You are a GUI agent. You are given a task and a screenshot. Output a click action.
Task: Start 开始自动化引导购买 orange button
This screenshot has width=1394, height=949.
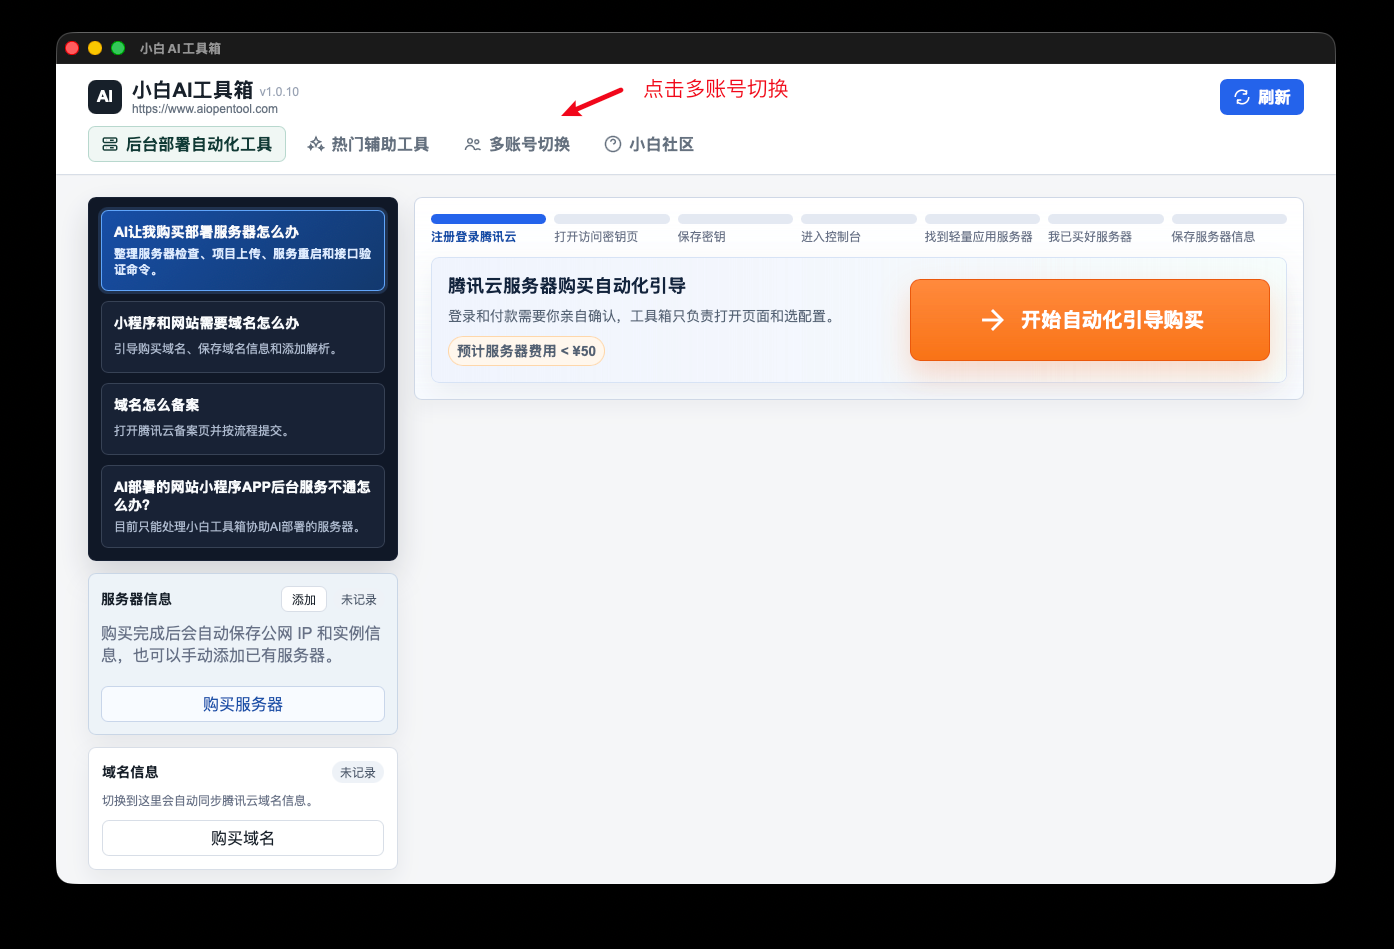[x=1090, y=320]
